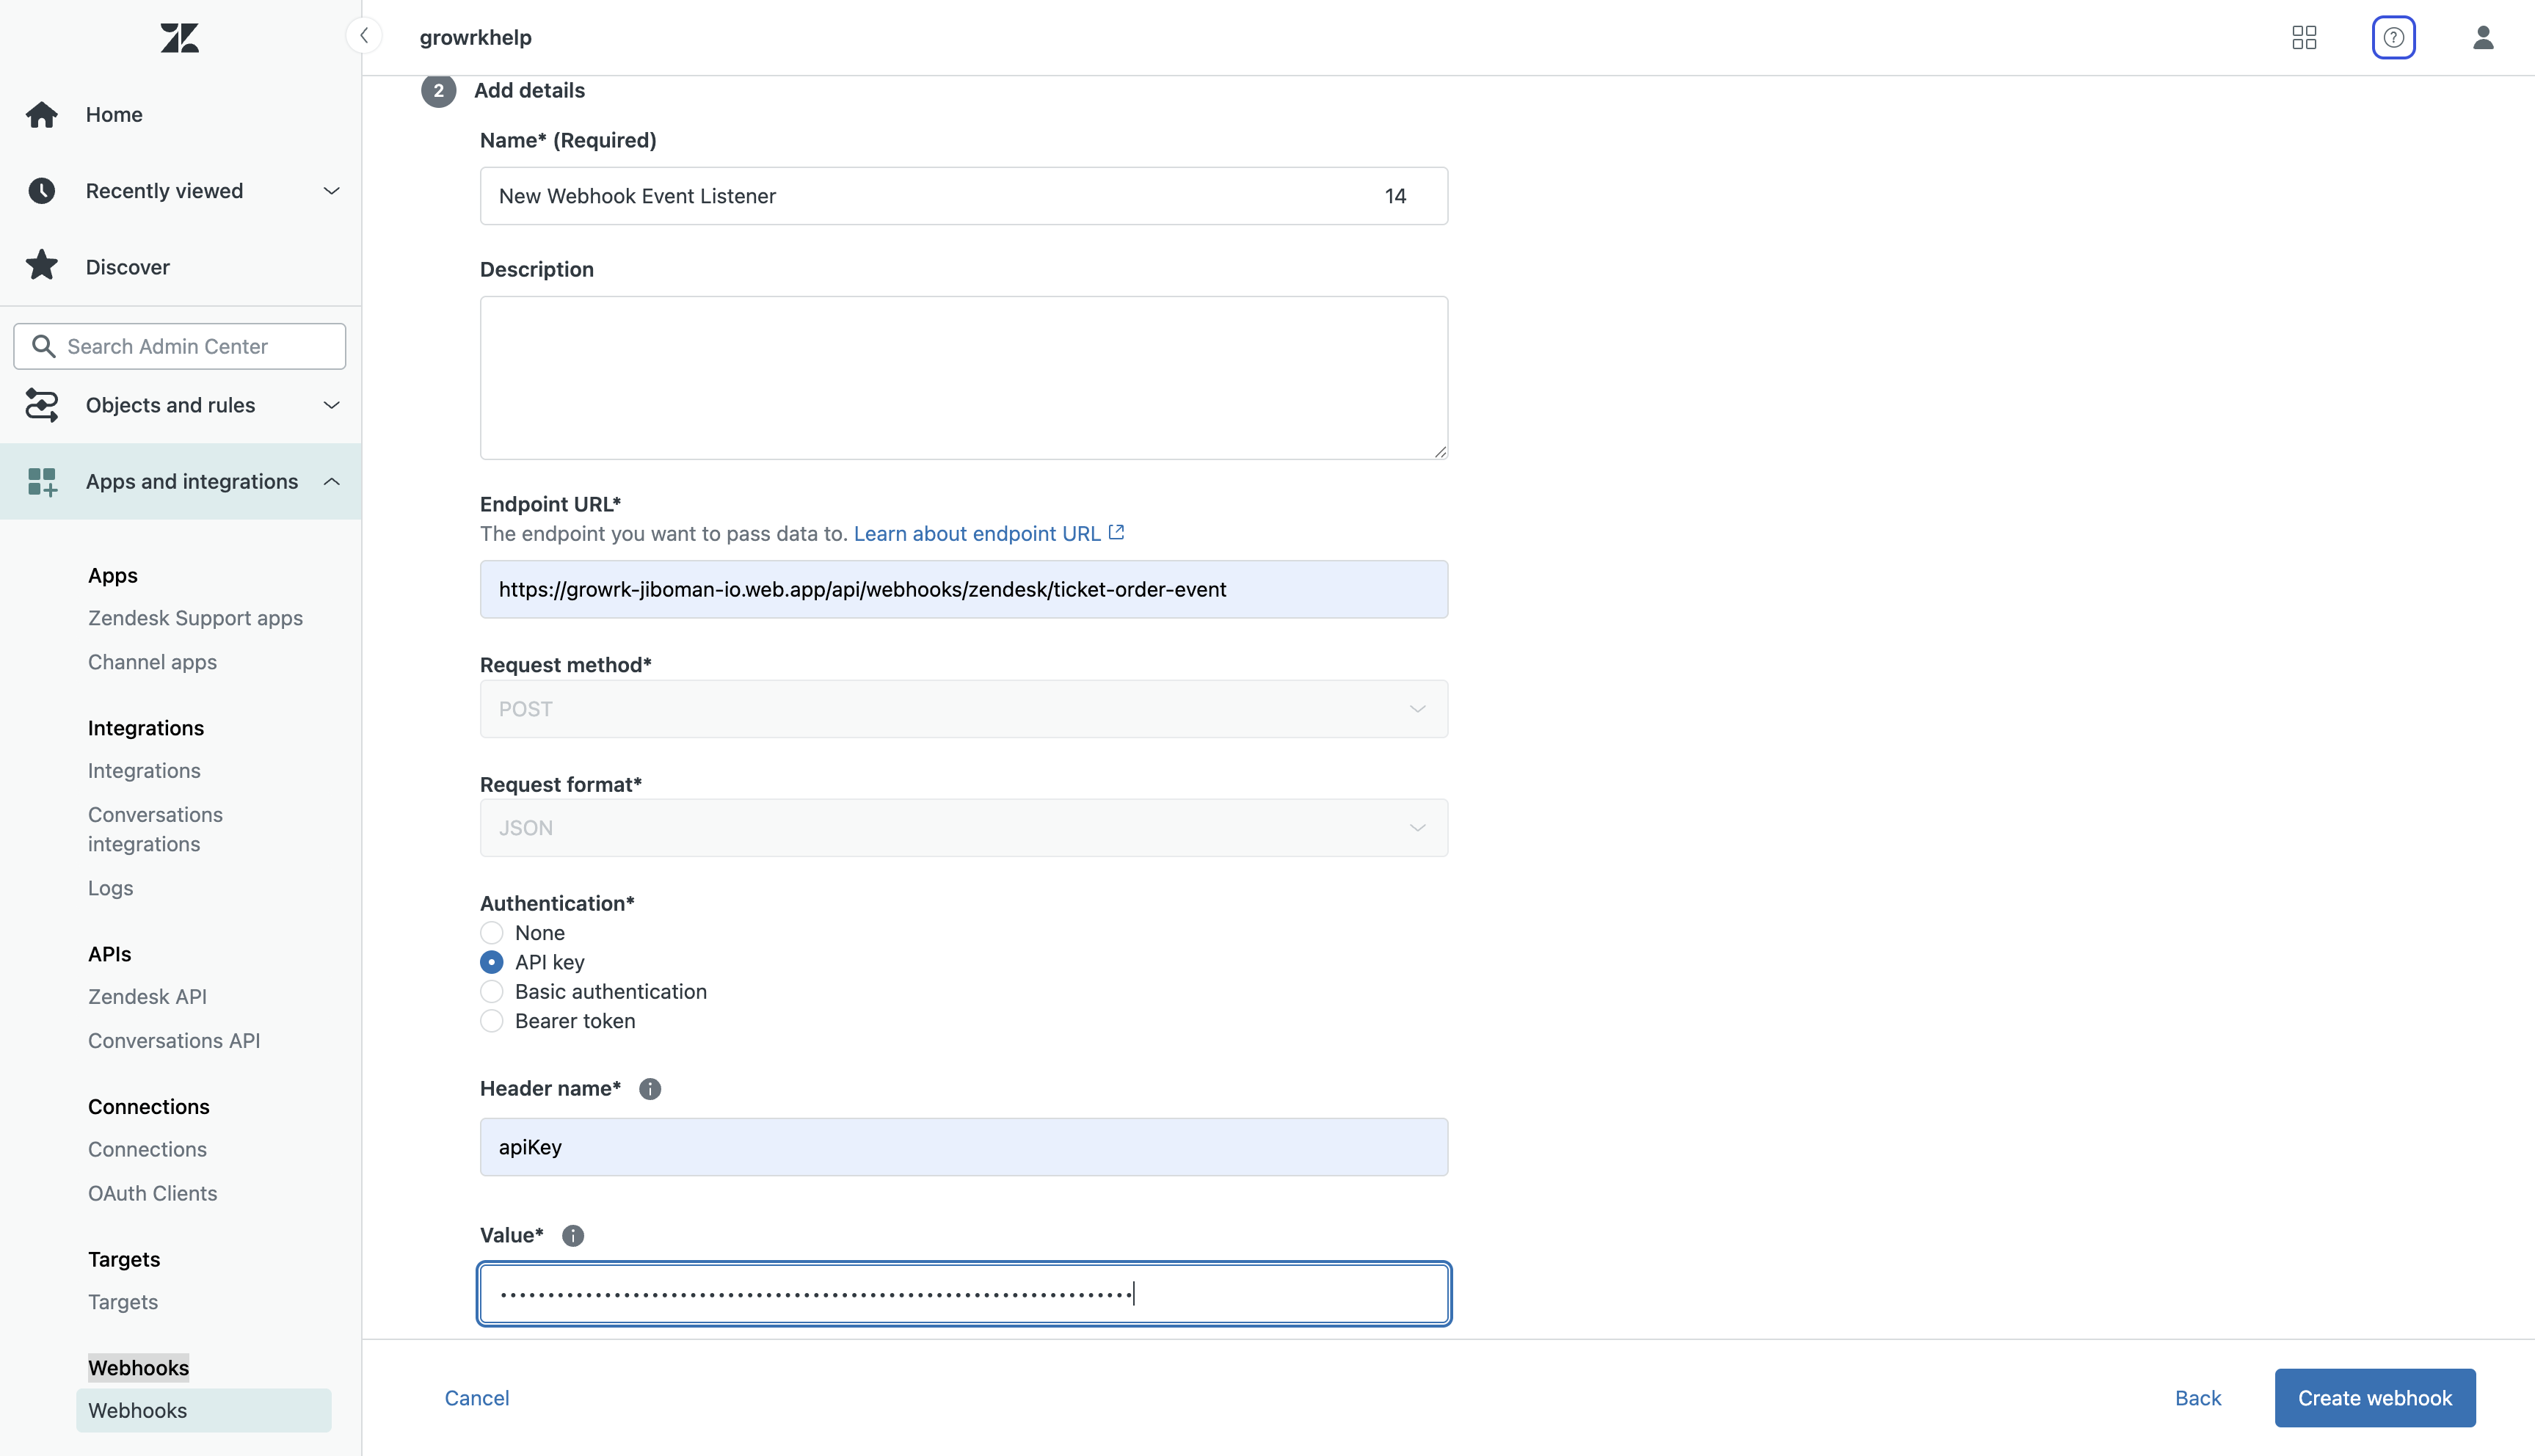This screenshot has height=1456, width=2535.
Task: Open the Help panel
Action: (x=2394, y=37)
